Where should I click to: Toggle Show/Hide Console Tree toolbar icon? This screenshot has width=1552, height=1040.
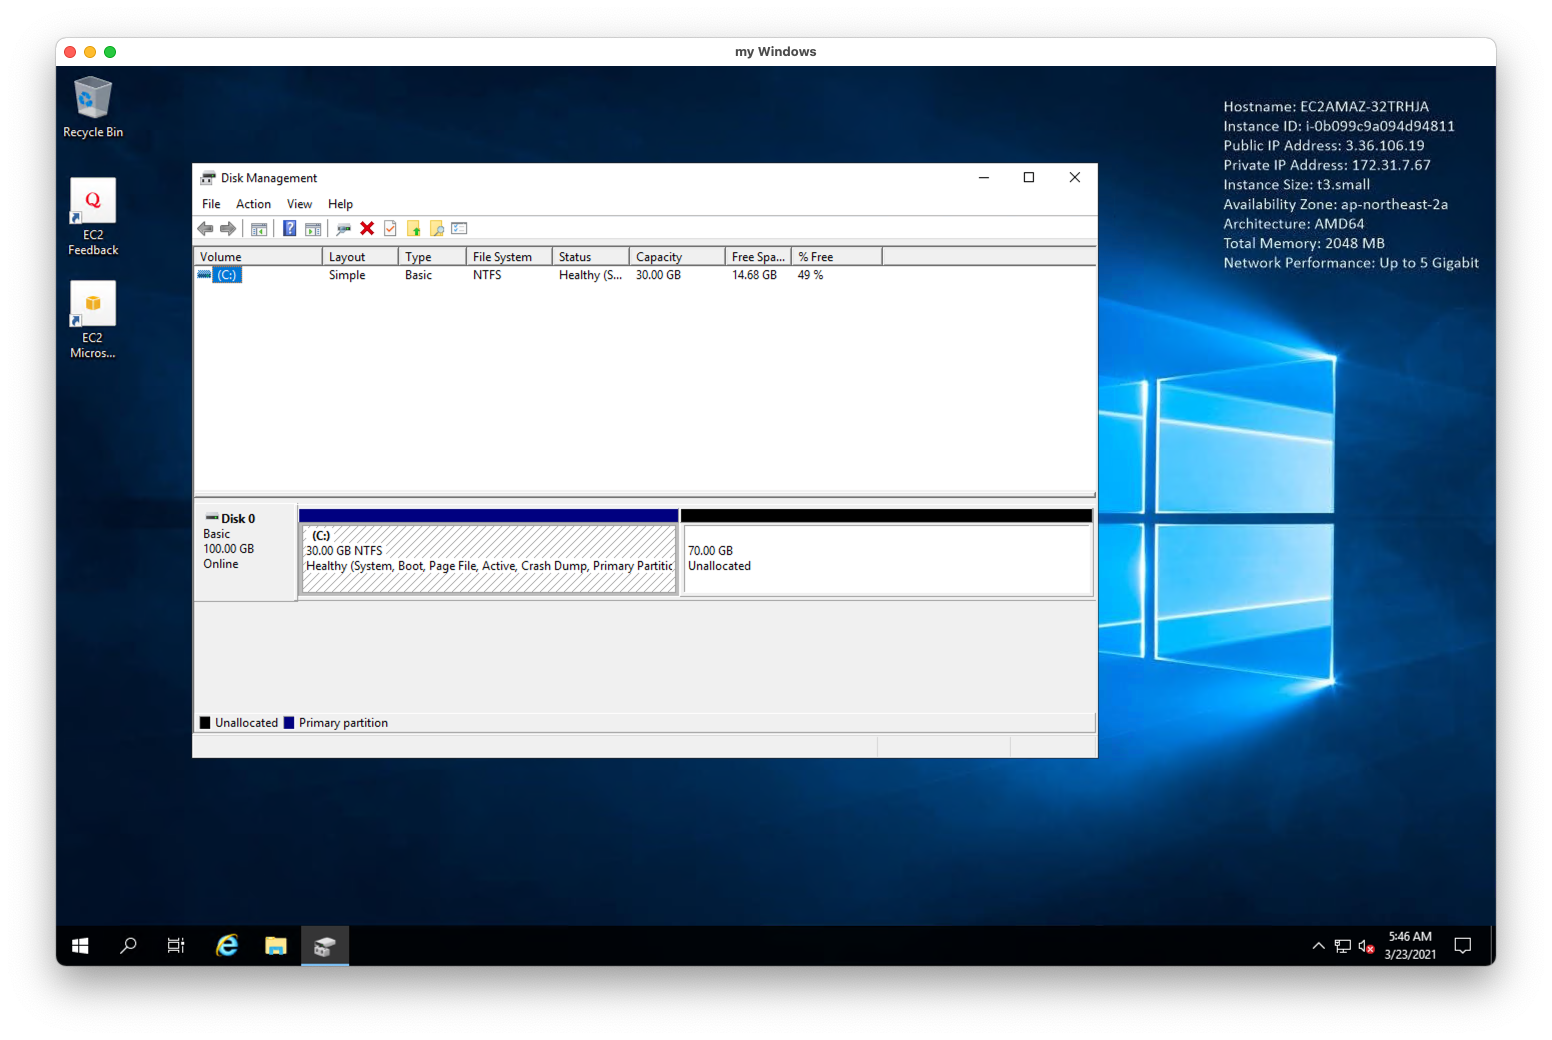click(x=259, y=229)
